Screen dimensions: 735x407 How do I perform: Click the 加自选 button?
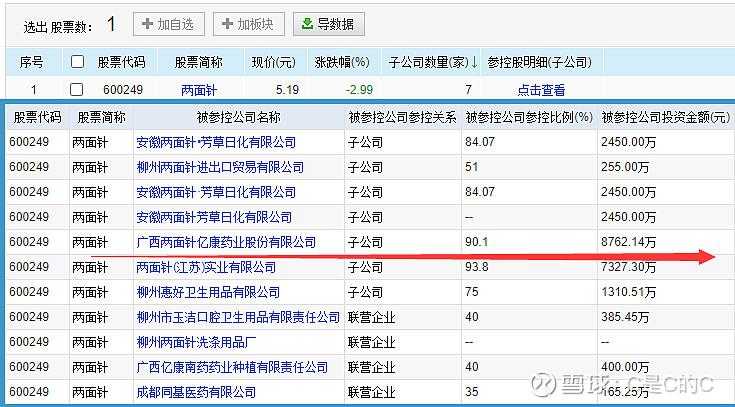coord(169,24)
